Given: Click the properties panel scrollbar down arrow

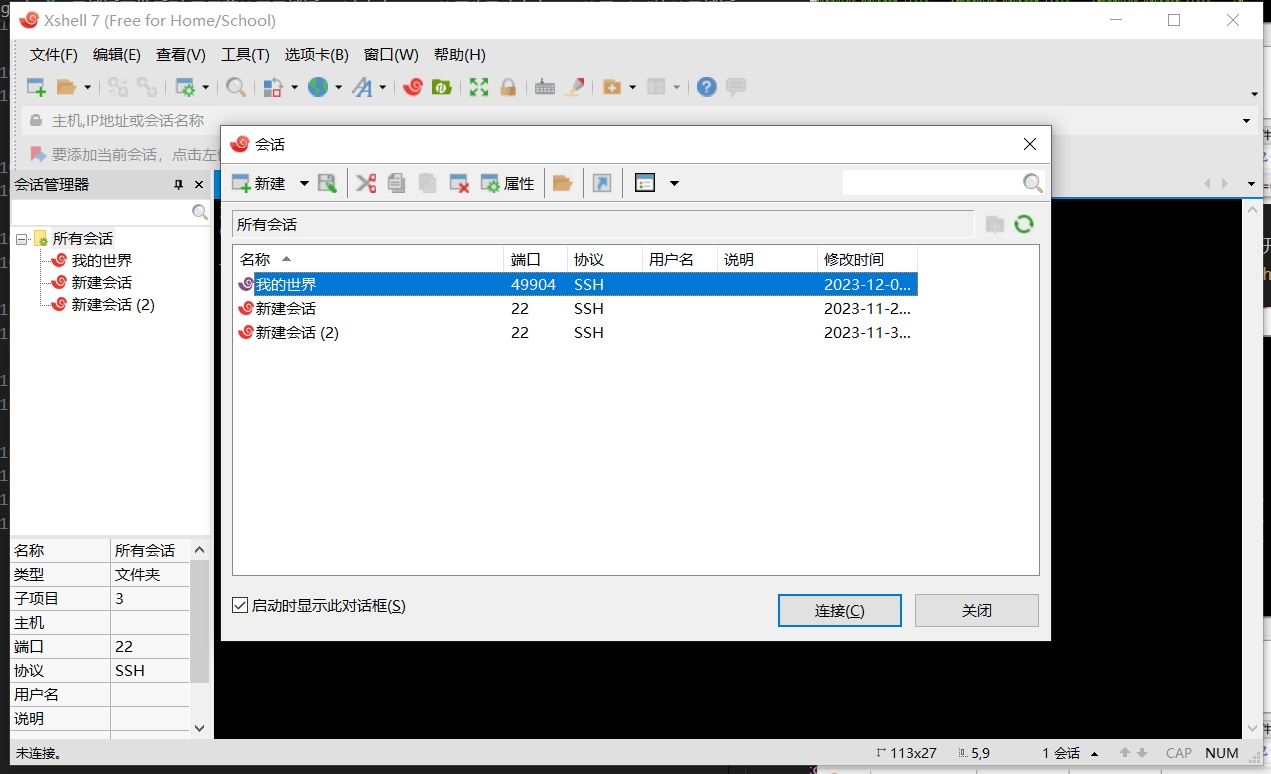Looking at the screenshot, I should [199, 729].
